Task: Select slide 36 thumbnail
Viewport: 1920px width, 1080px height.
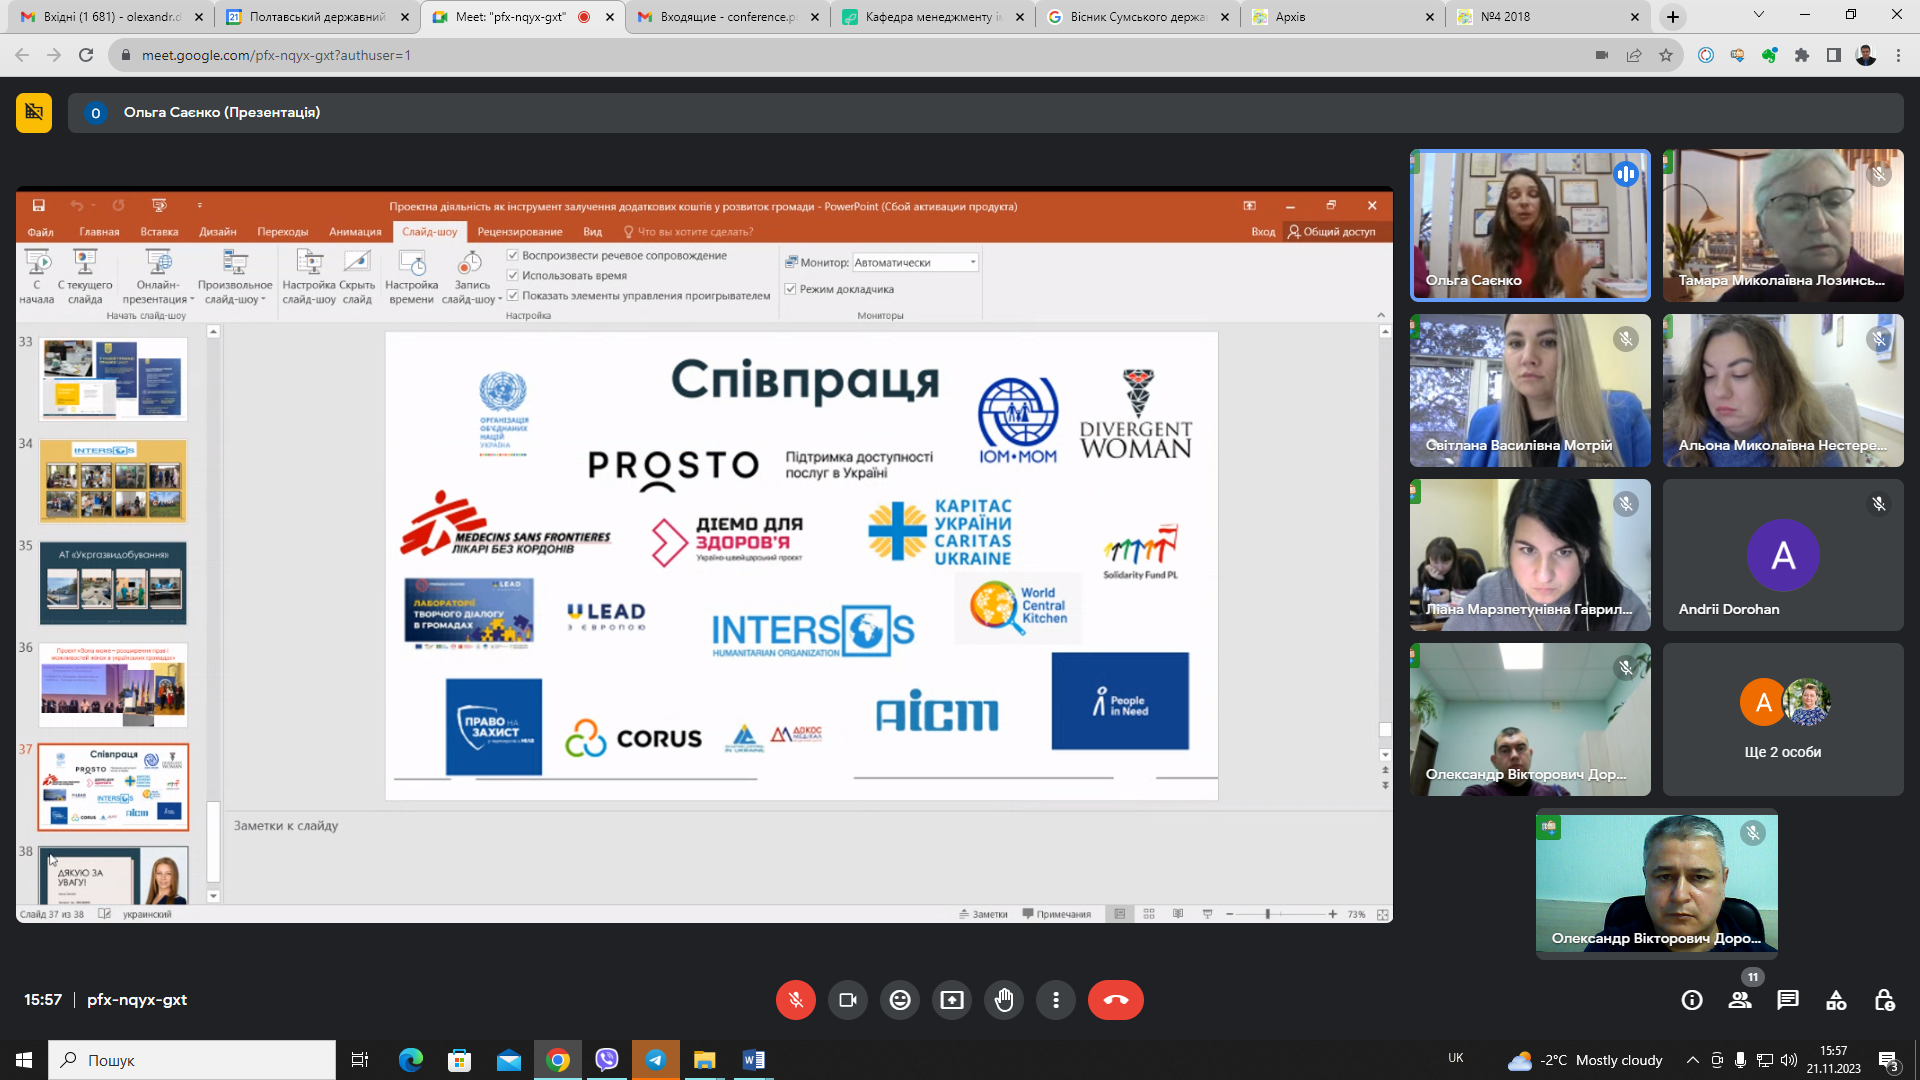Action: (x=113, y=685)
